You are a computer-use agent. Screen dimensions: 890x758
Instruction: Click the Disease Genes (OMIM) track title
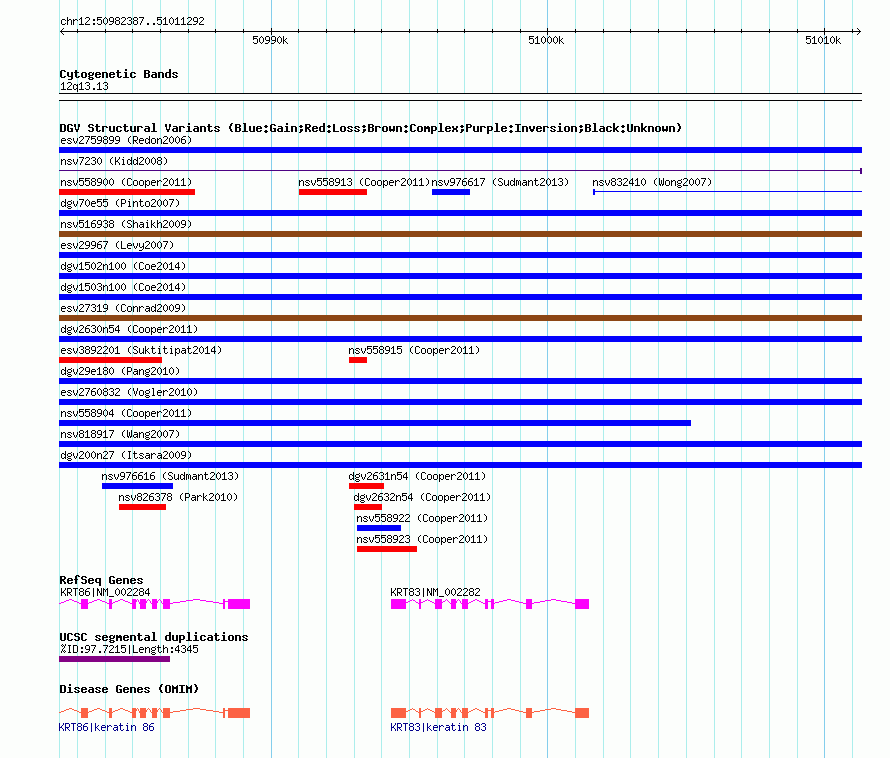pos(129,689)
